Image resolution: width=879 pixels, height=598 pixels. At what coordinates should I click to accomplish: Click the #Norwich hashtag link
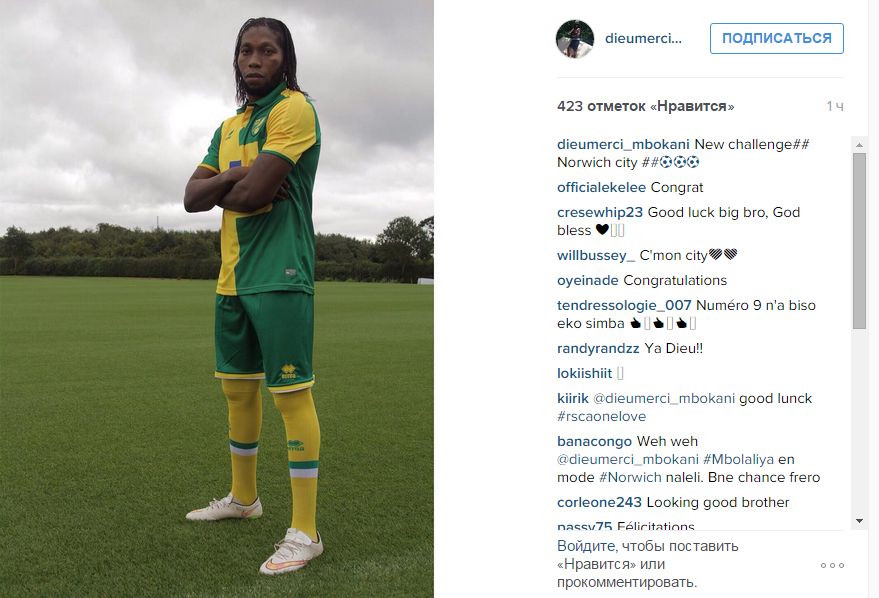click(x=630, y=478)
